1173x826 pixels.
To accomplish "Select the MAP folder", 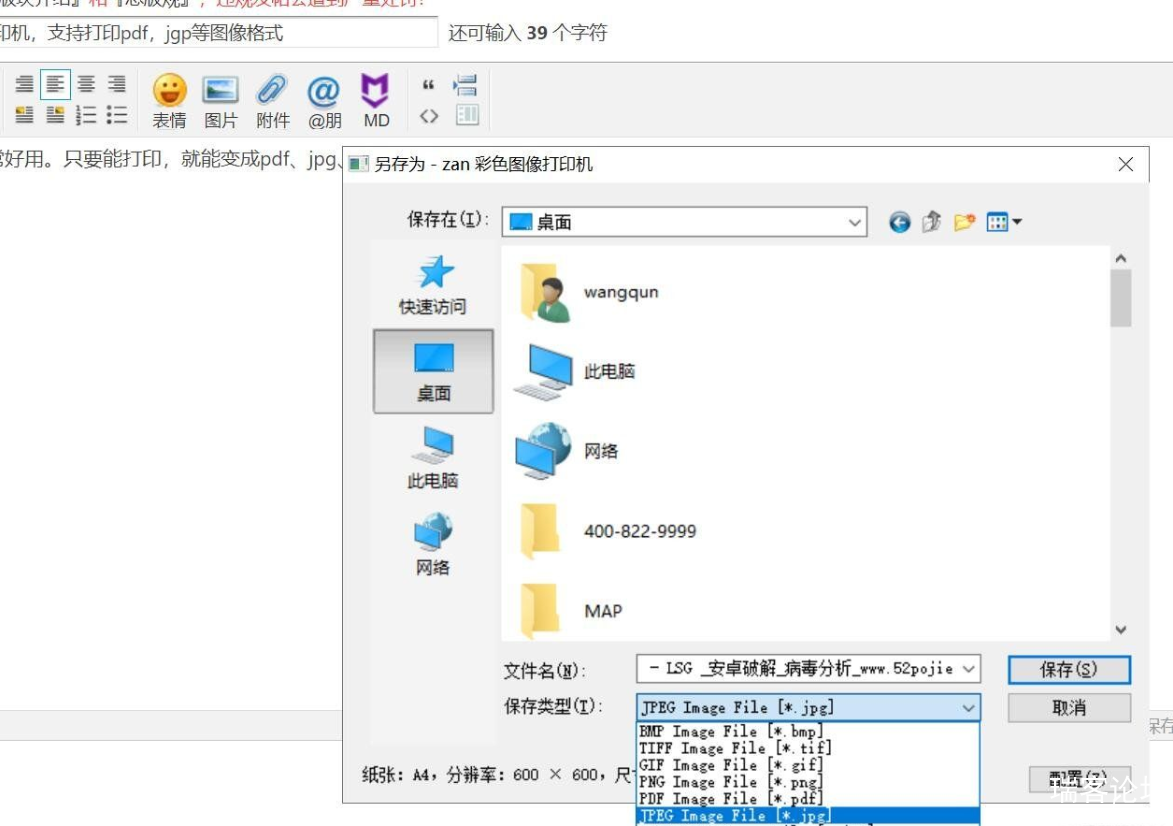I will pyautogui.click(x=571, y=611).
